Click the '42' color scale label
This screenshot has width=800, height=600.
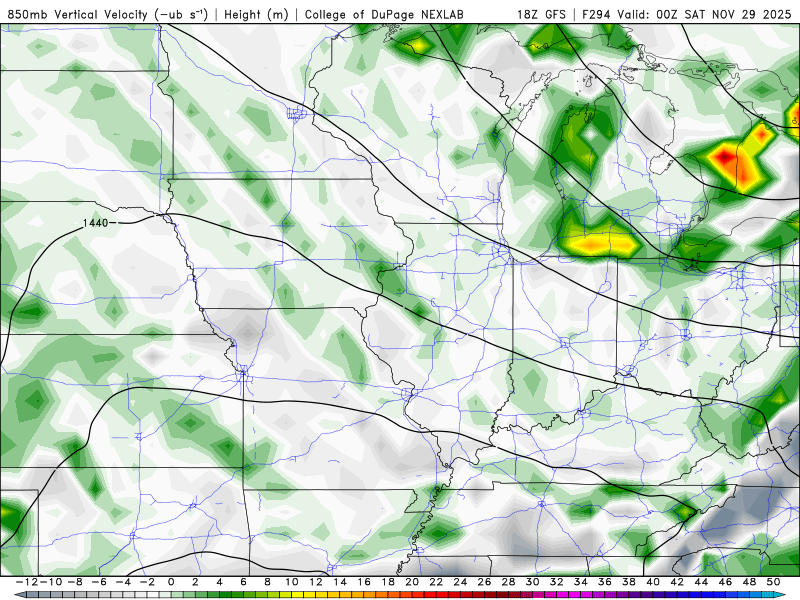pyautogui.click(x=677, y=582)
